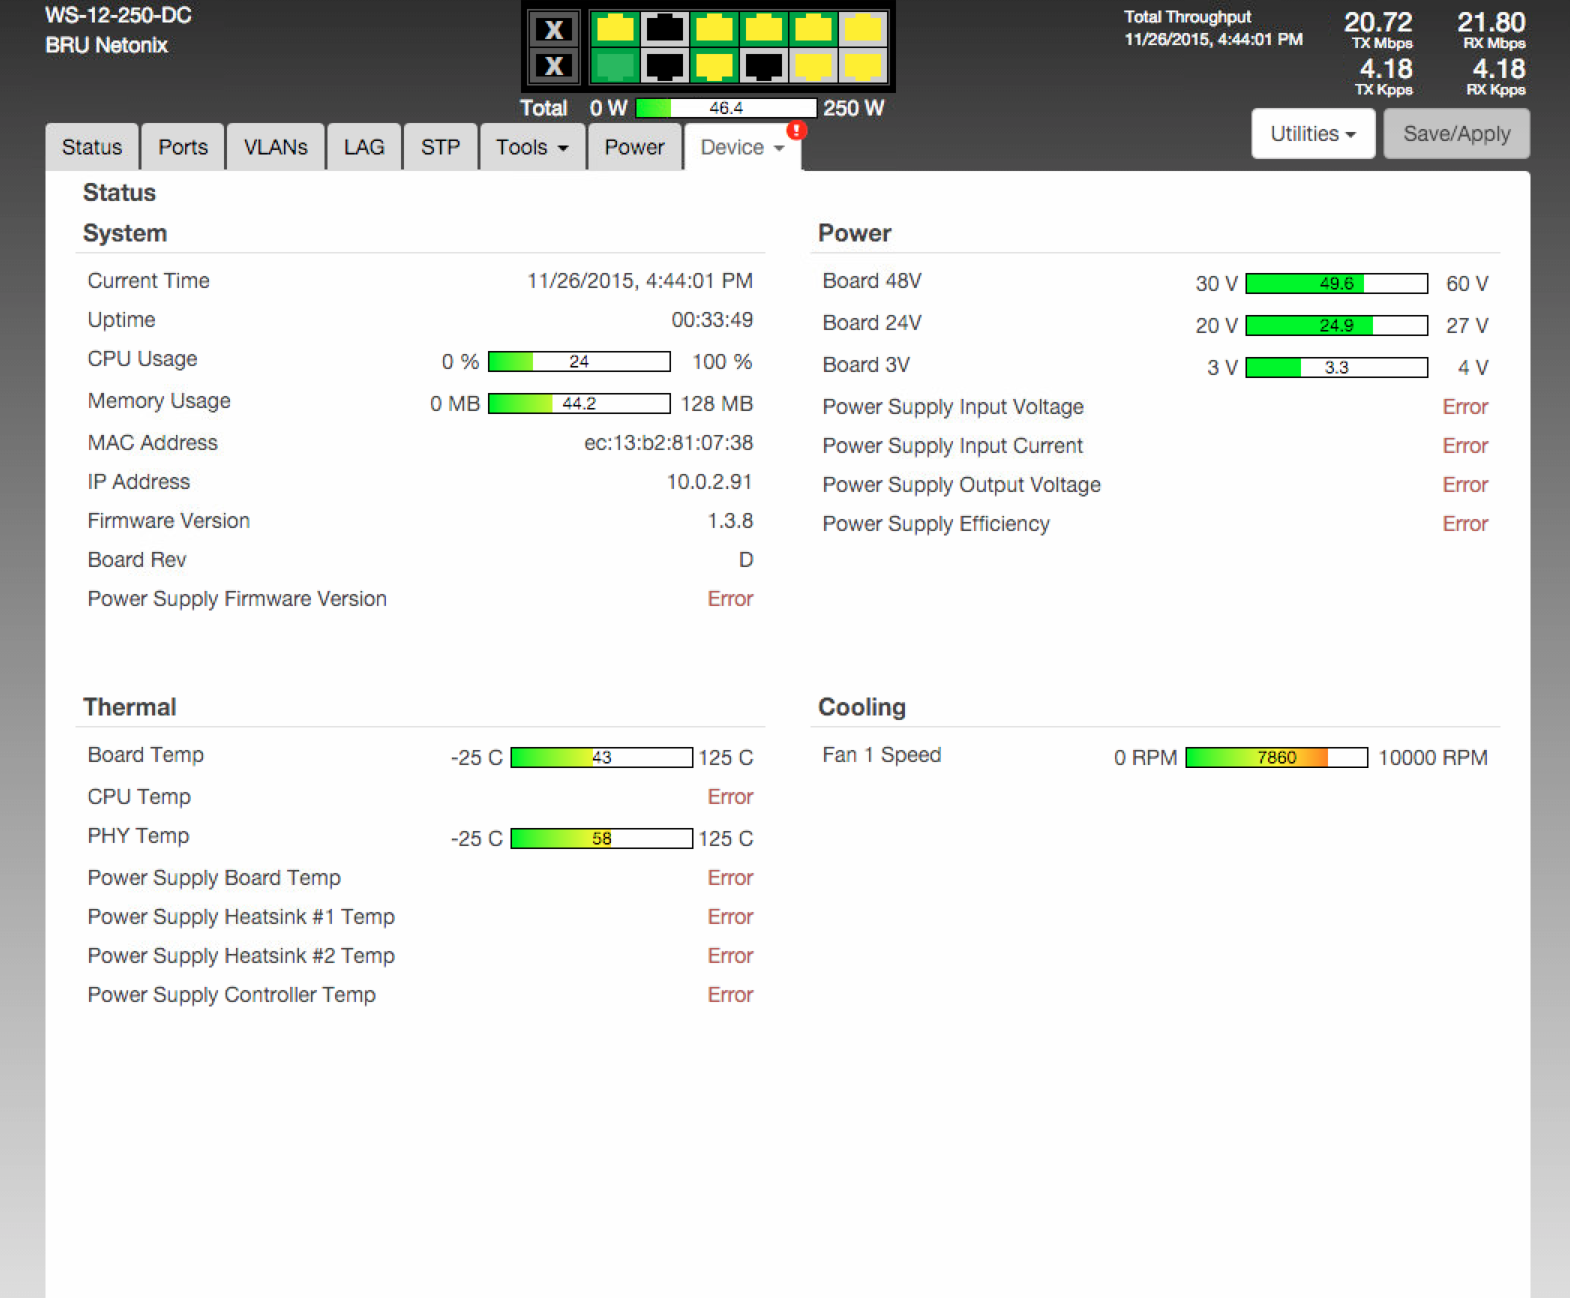Select bottom-row first solid green port icon
This screenshot has width=1570, height=1298.
point(615,66)
